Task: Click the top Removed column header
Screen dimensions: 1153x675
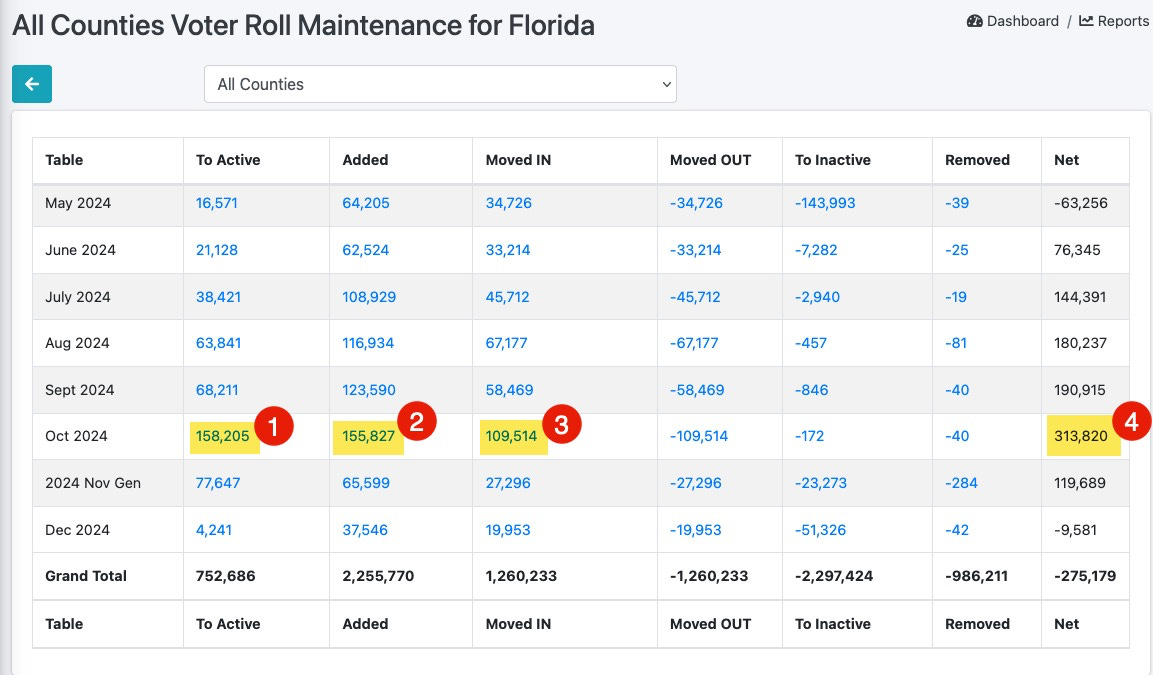Action: coord(977,160)
